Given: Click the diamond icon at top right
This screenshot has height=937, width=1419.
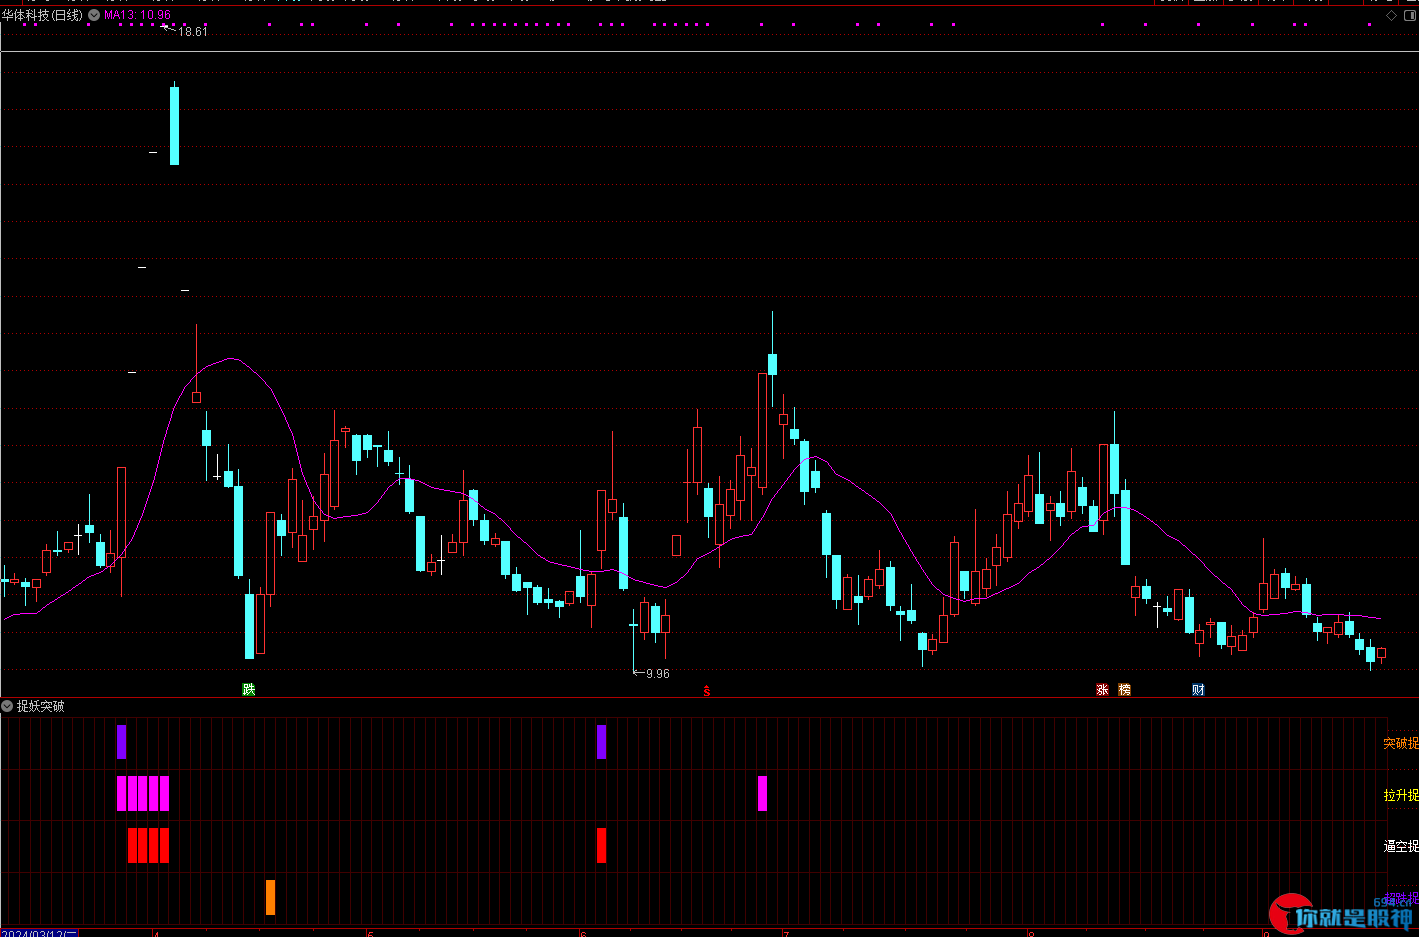Looking at the screenshot, I should pos(1391,15).
